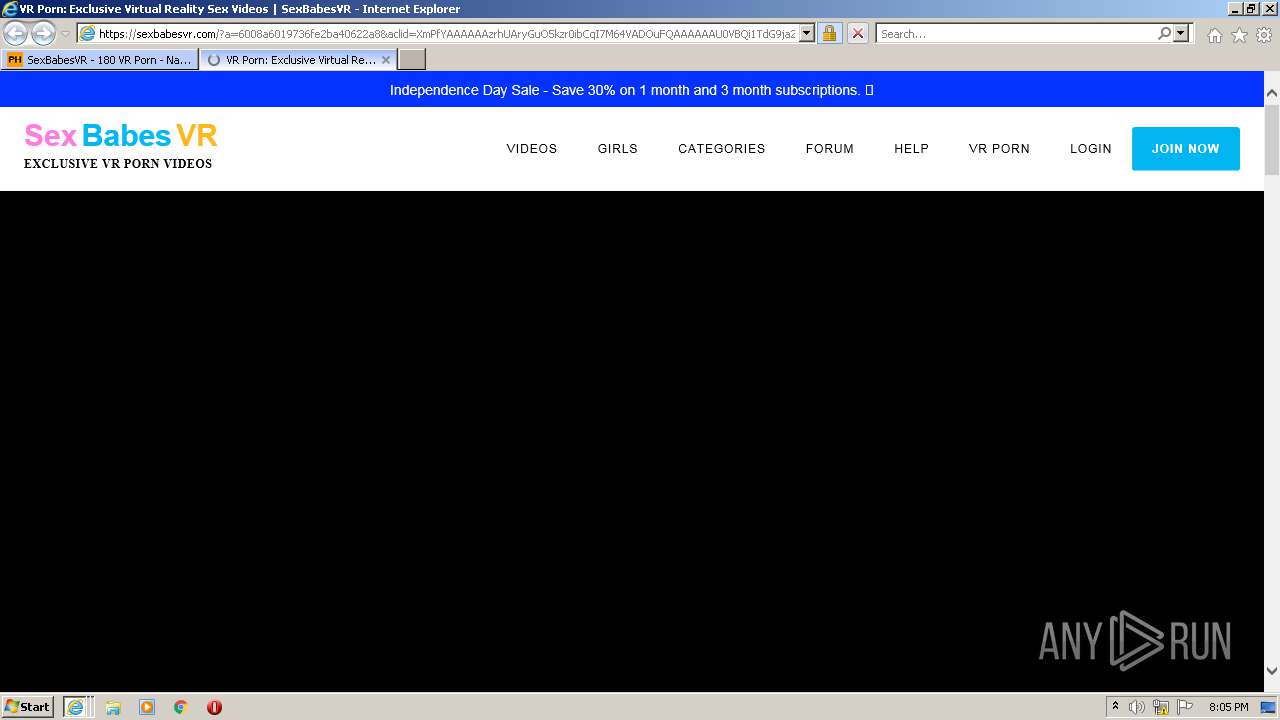Image resolution: width=1280 pixels, height=720 pixels.
Task: Click the page scrollbar down arrow
Action: [x=1272, y=671]
